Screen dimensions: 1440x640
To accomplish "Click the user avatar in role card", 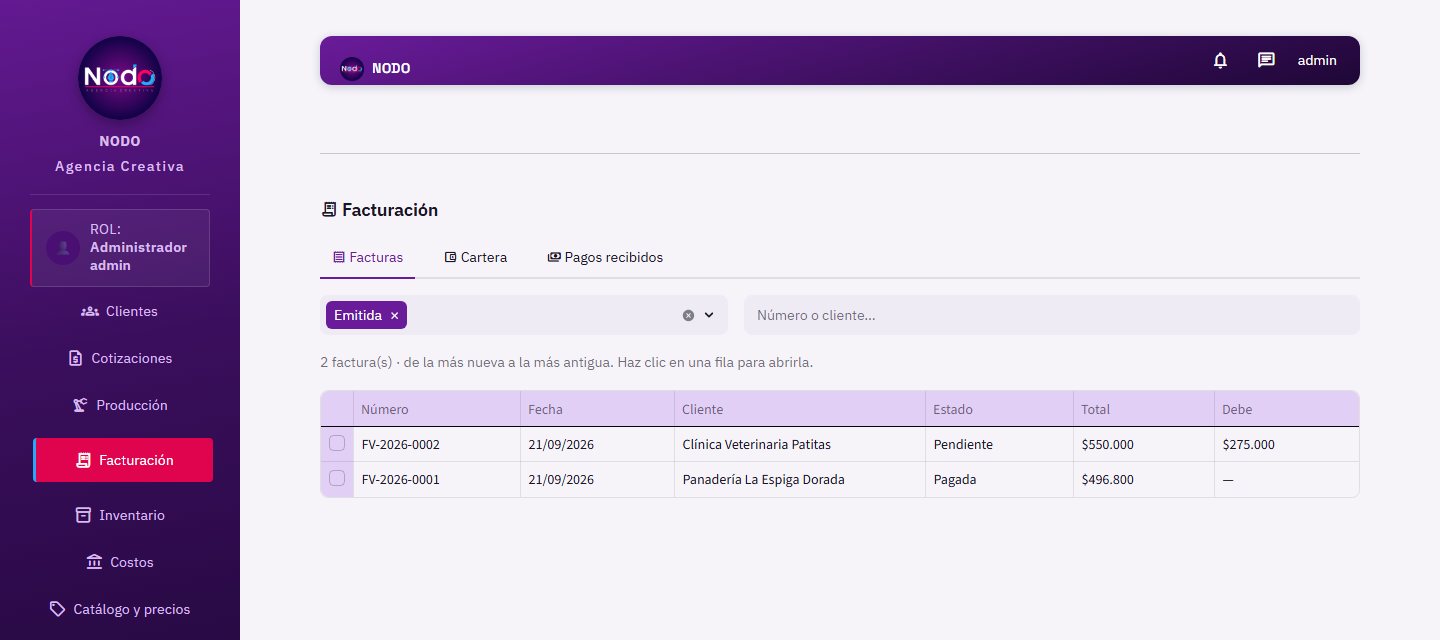I will [63, 247].
